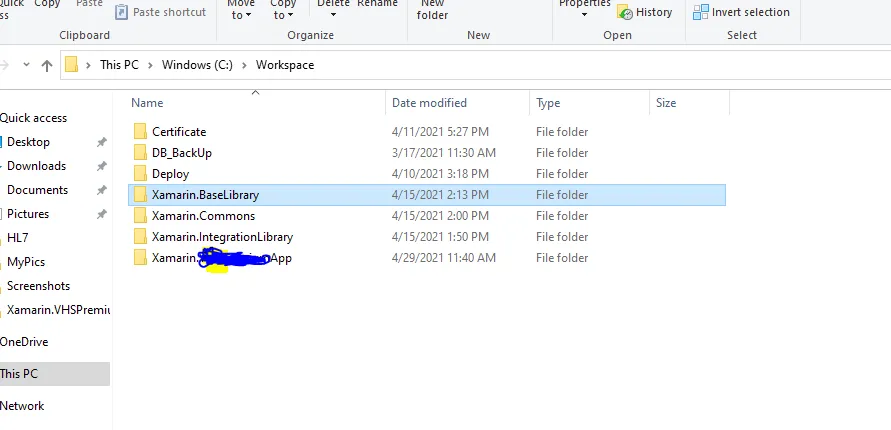Viewport: 891px width, 430px height.
Task: Navigate to Windows (C:) breadcrumb
Action: [197, 65]
